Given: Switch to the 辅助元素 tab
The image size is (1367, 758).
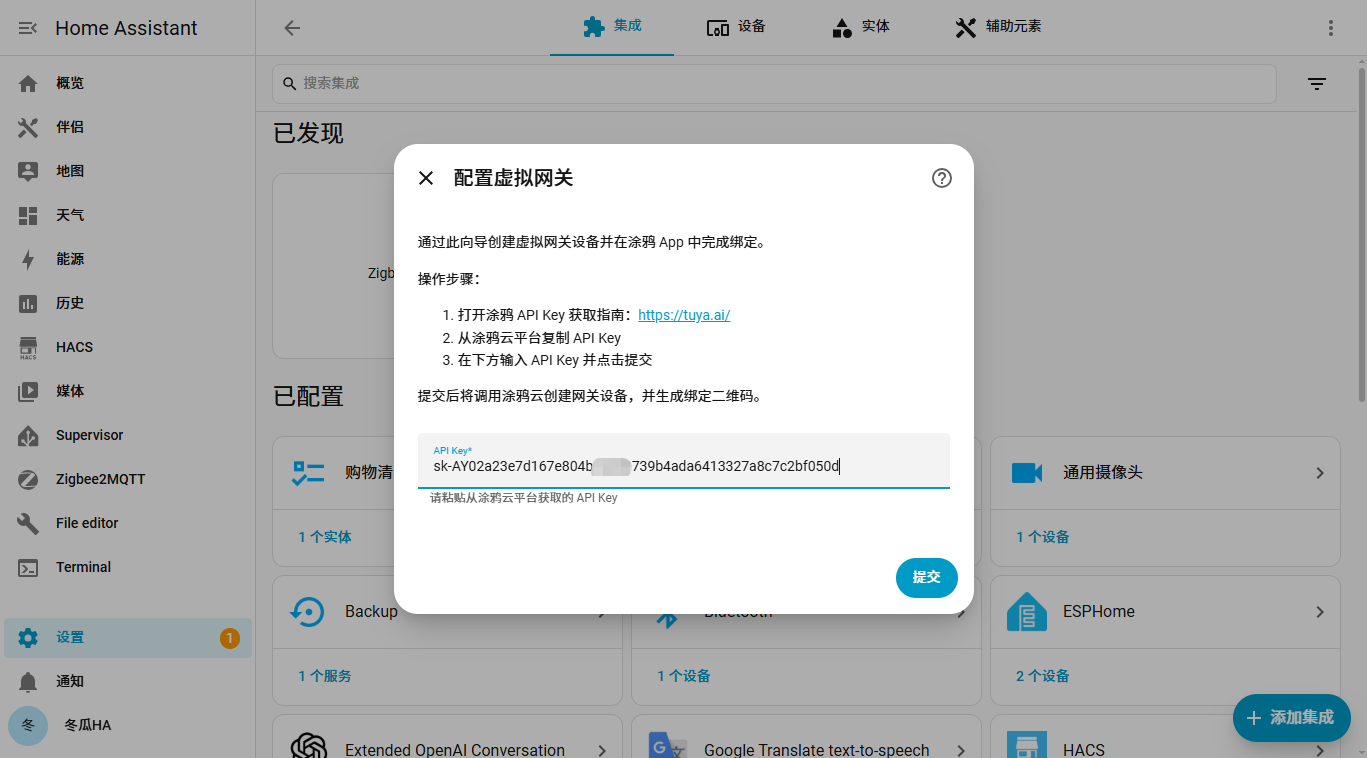Looking at the screenshot, I should click(x=998, y=27).
